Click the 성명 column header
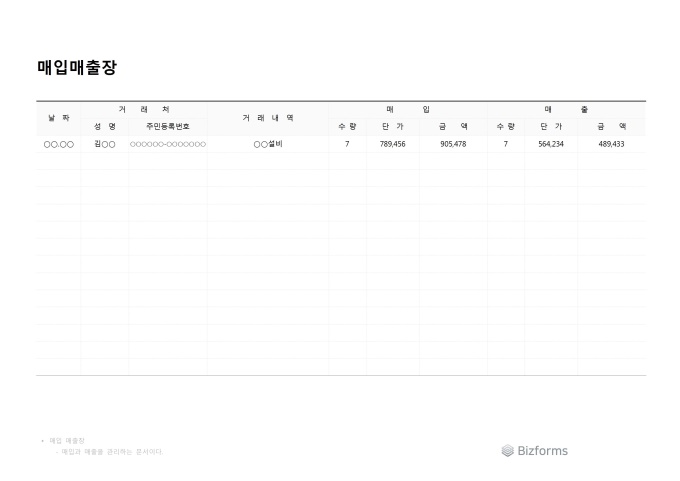This screenshot has width=680, height=481. (x=105, y=127)
